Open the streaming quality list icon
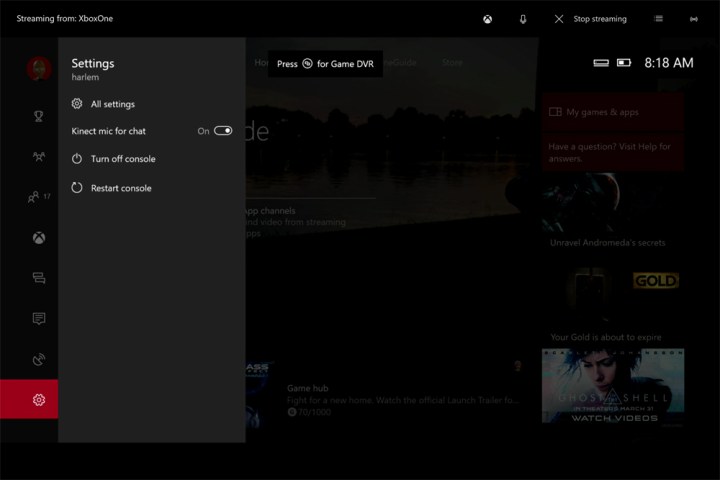Image resolution: width=720 pixels, height=480 pixels. 658,19
